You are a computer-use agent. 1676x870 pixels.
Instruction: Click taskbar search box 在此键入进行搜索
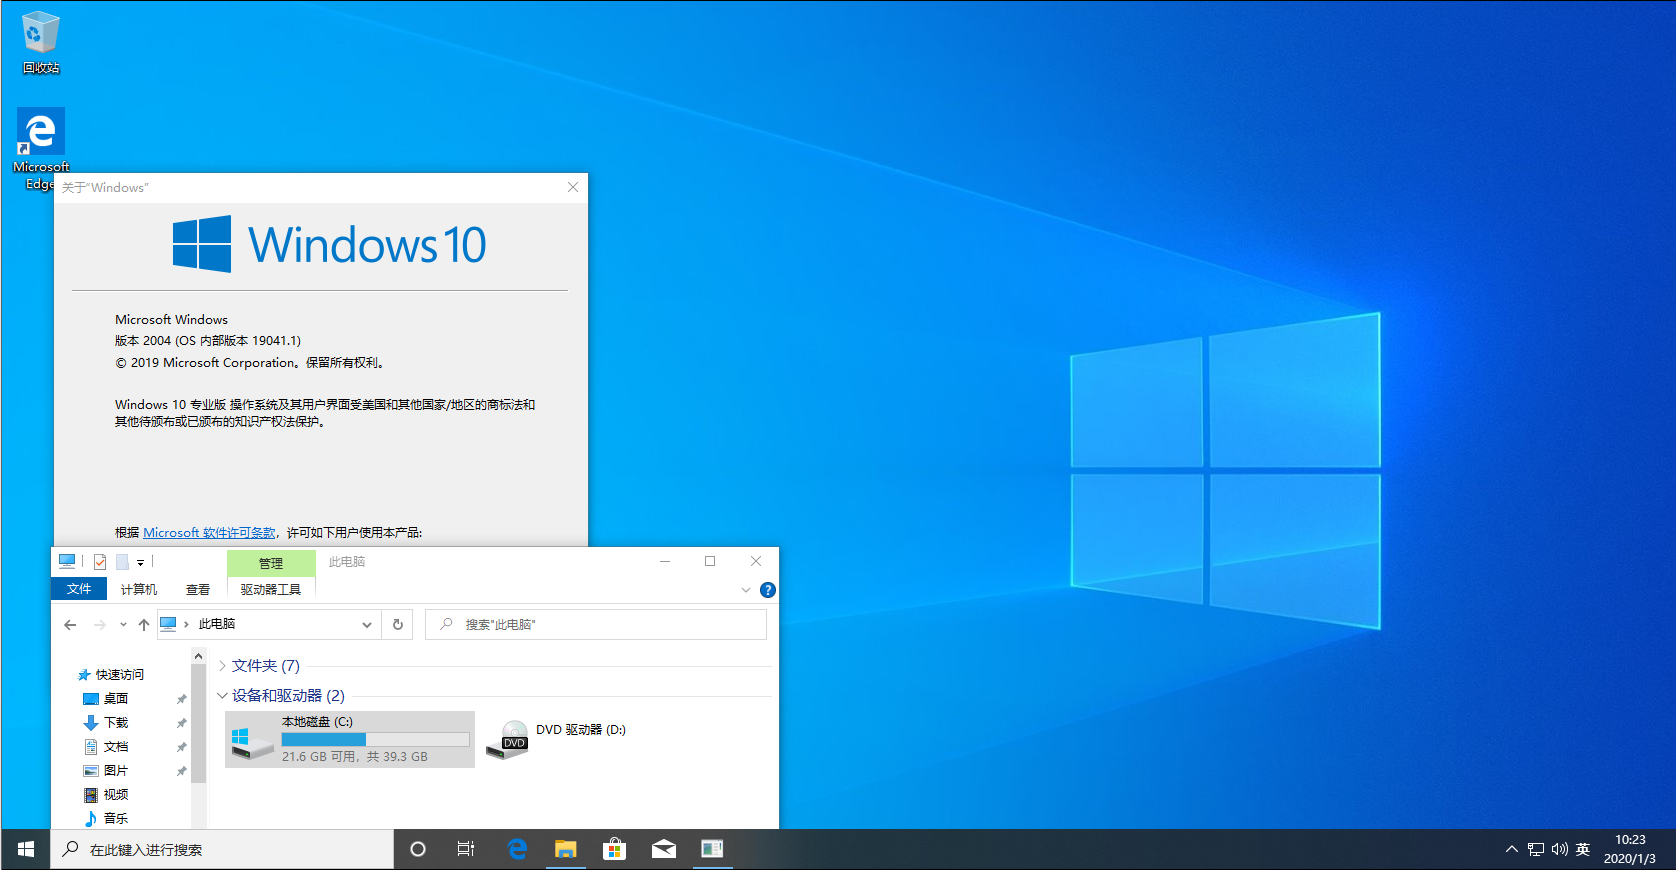[222, 849]
